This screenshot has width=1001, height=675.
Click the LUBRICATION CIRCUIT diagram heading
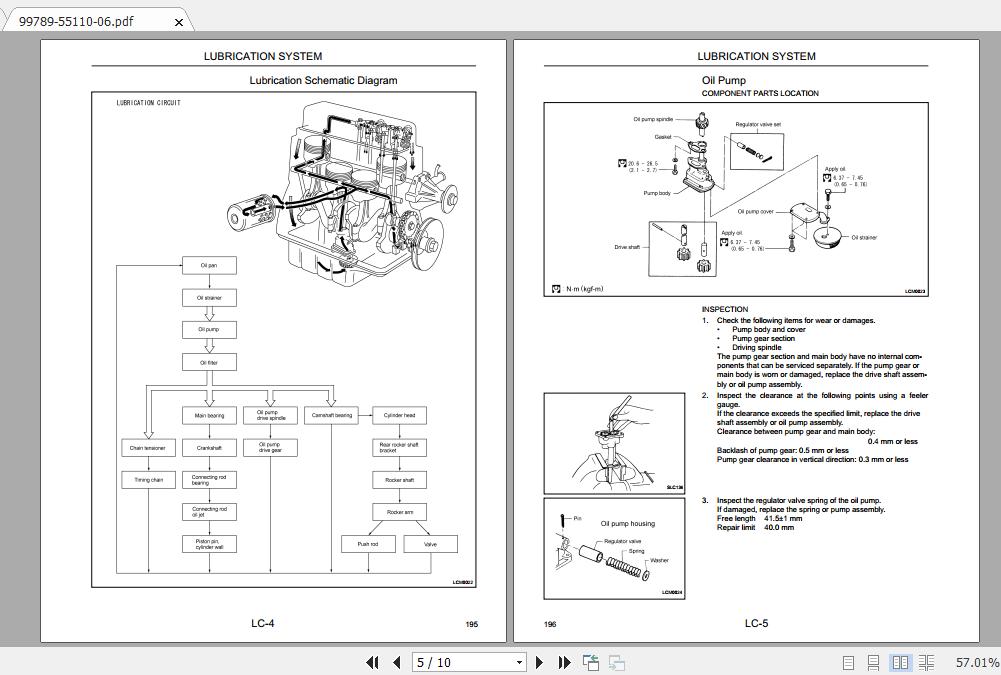tap(148, 102)
